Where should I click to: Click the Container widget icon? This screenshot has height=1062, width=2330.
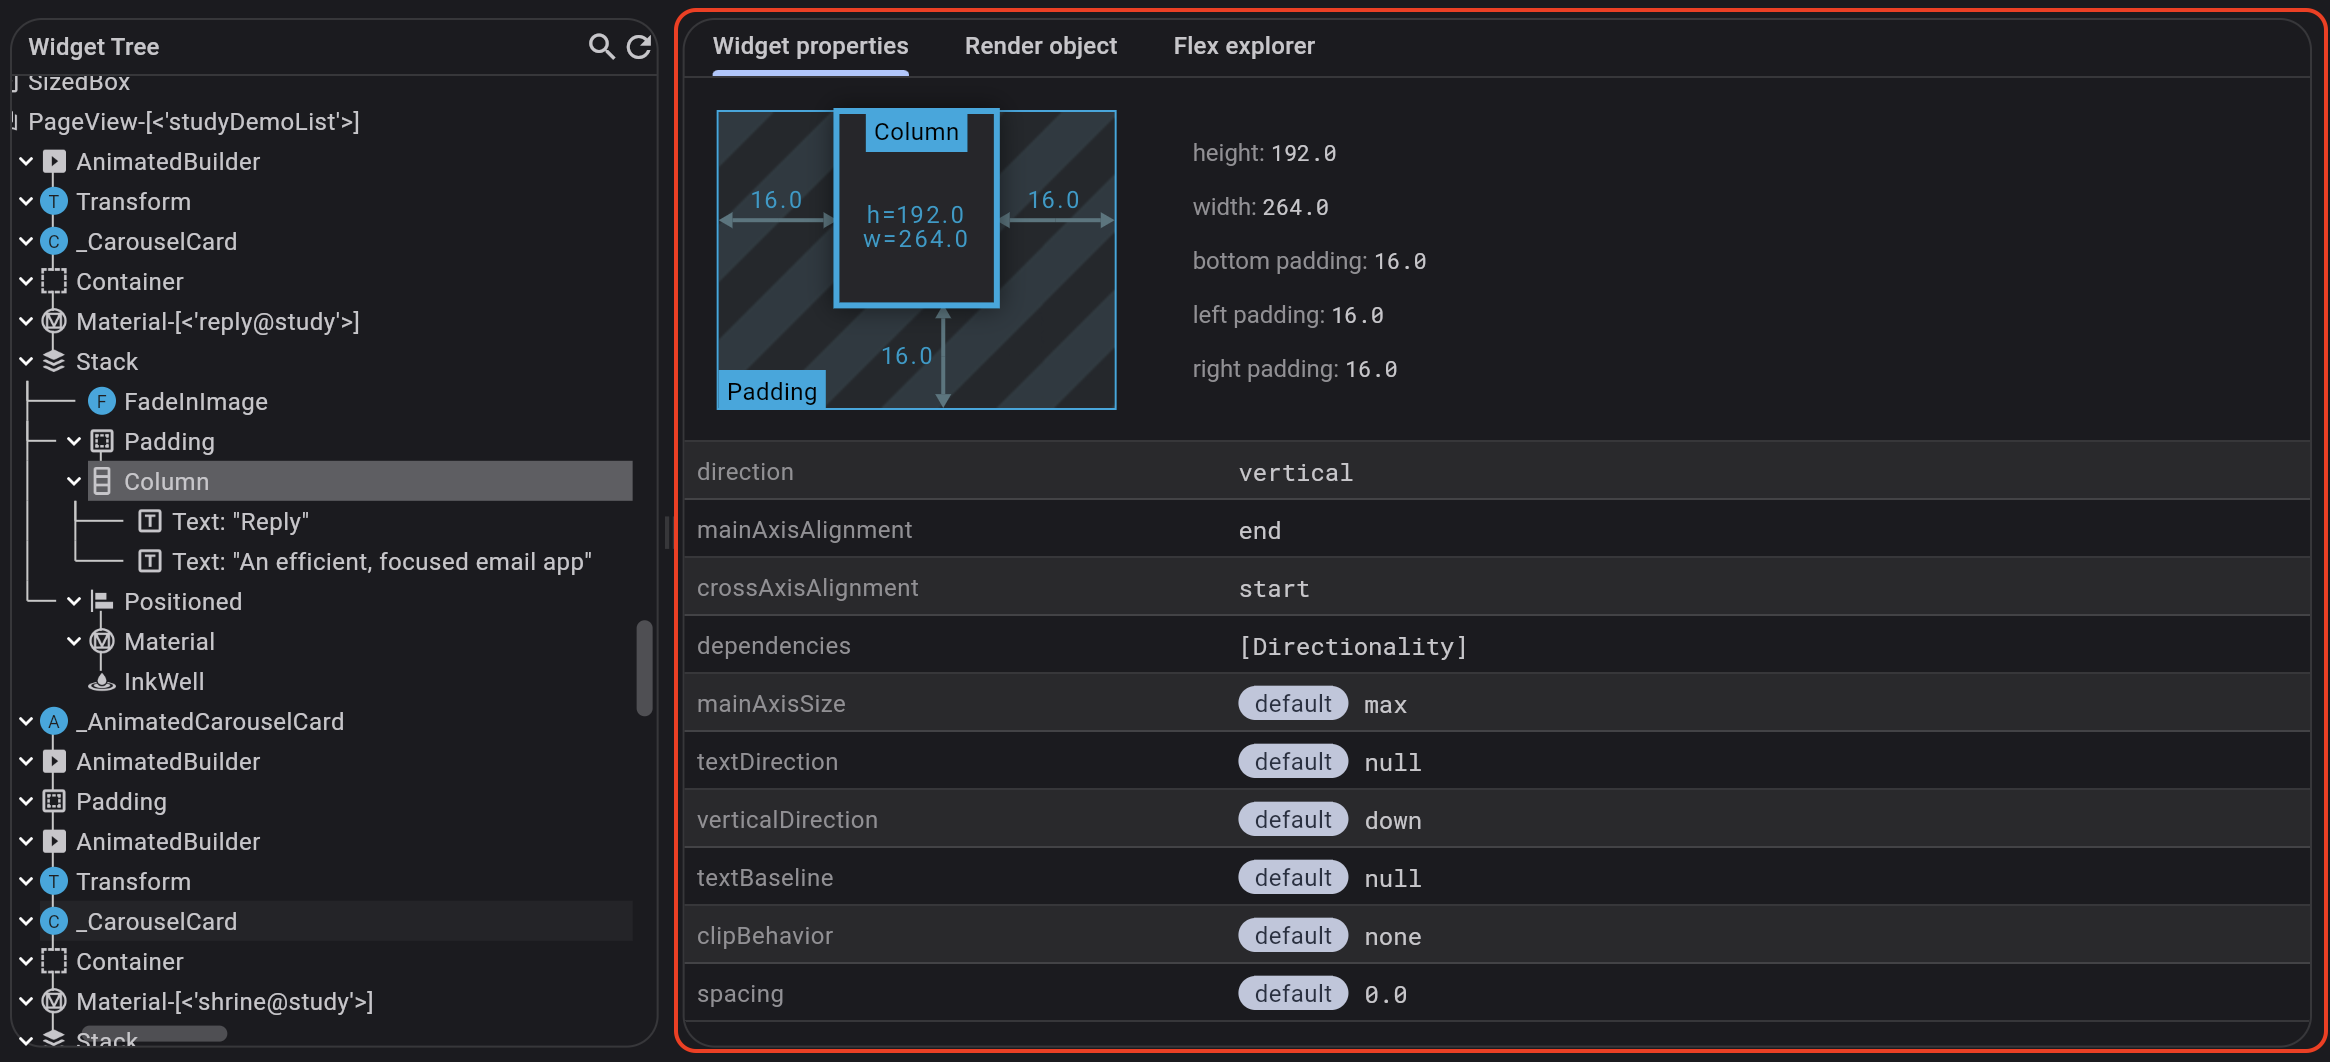(52, 281)
